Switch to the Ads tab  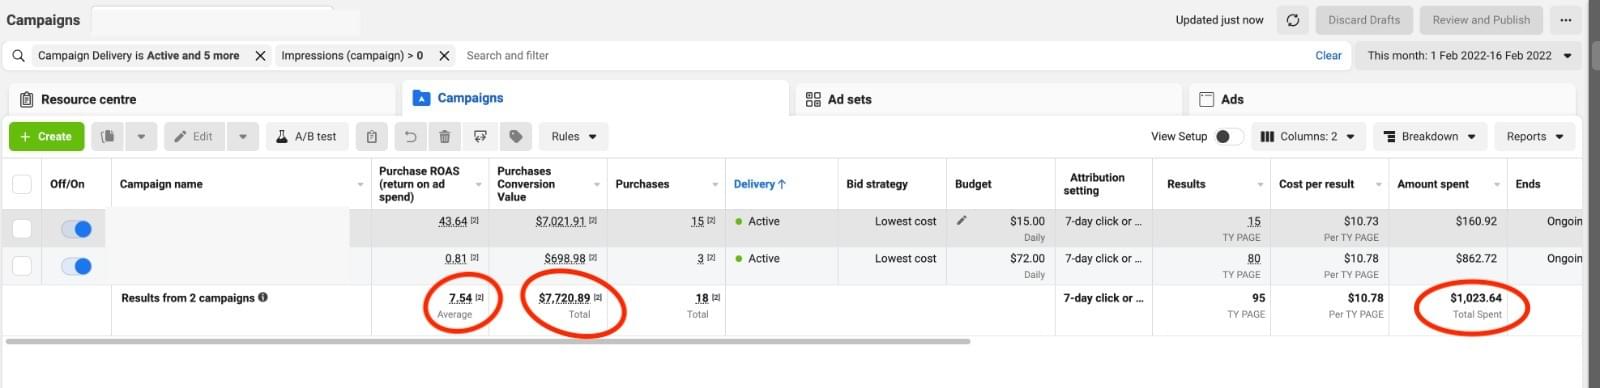tap(1382, 99)
